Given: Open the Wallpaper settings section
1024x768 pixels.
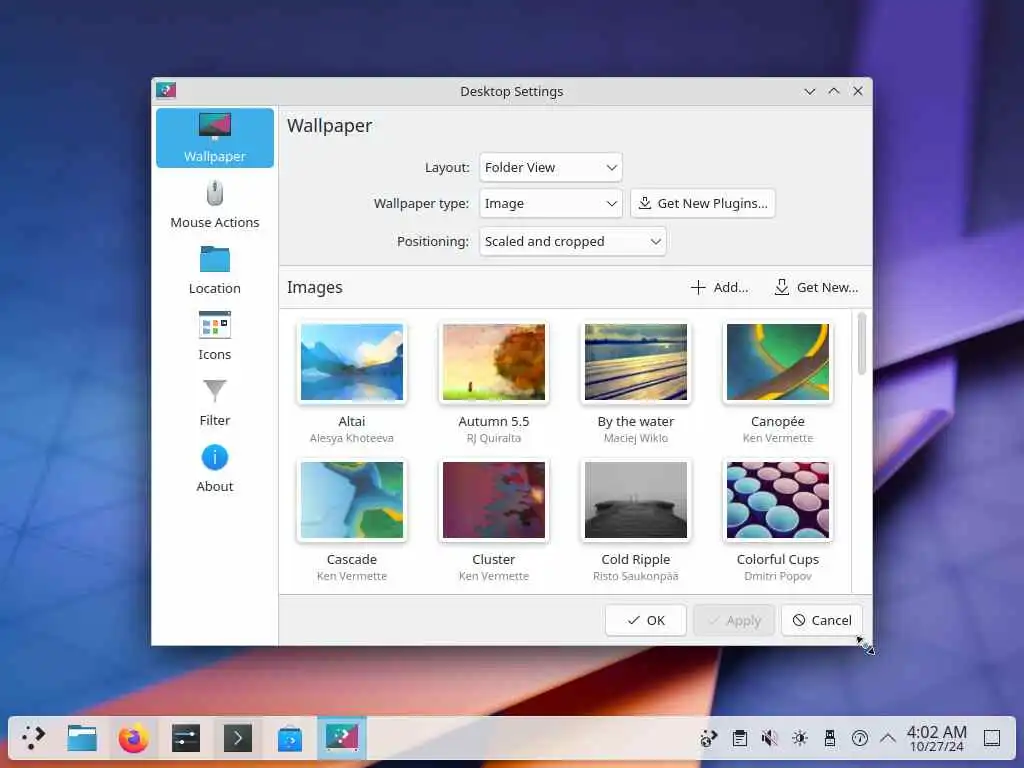Looking at the screenshot, I should tap(214, 138).
